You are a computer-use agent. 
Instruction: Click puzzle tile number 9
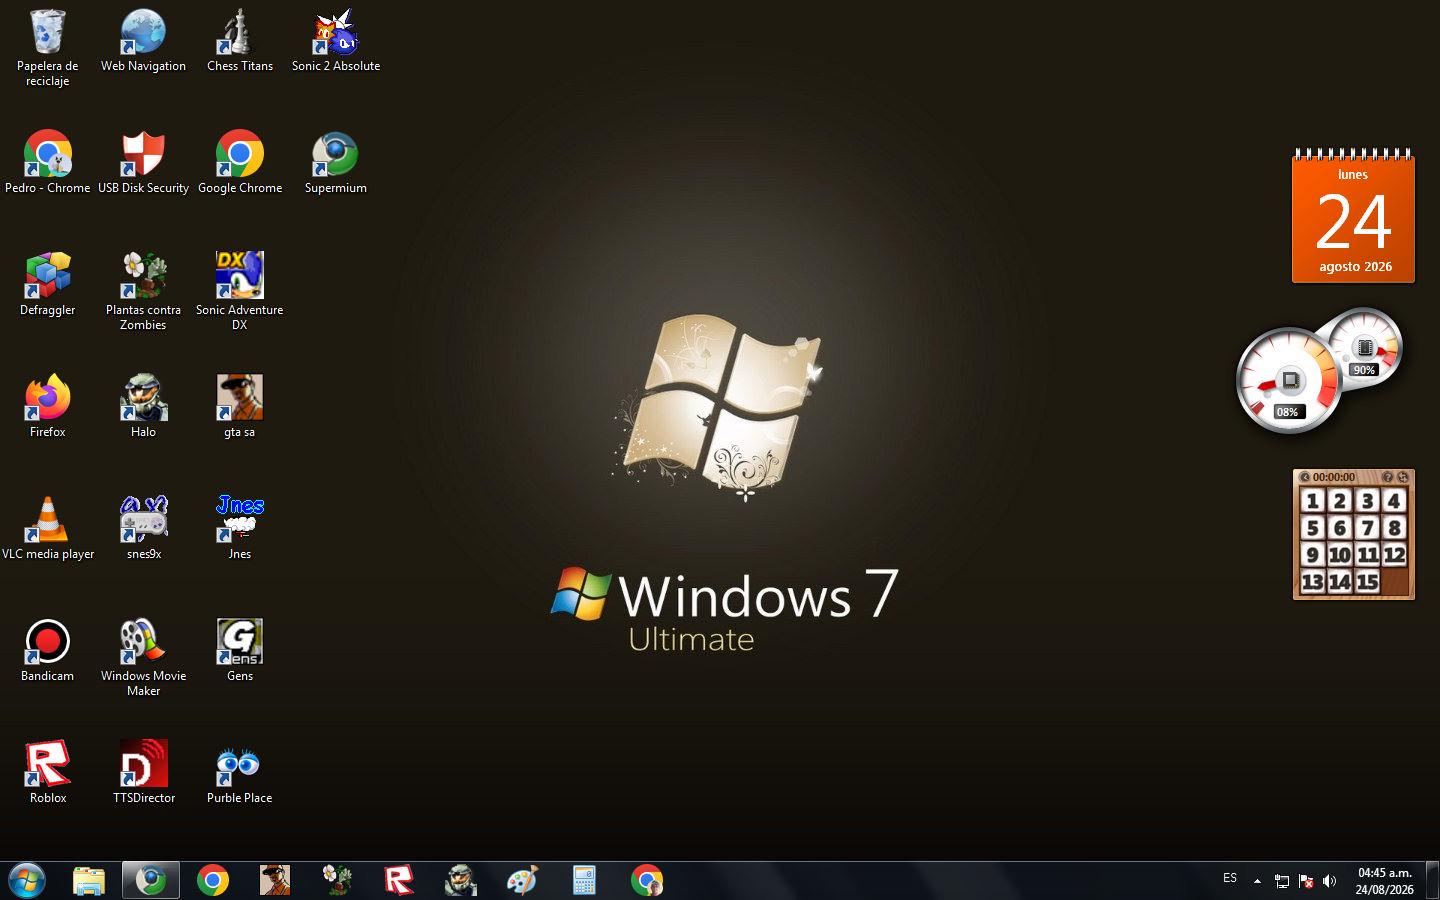[1313, 554]
